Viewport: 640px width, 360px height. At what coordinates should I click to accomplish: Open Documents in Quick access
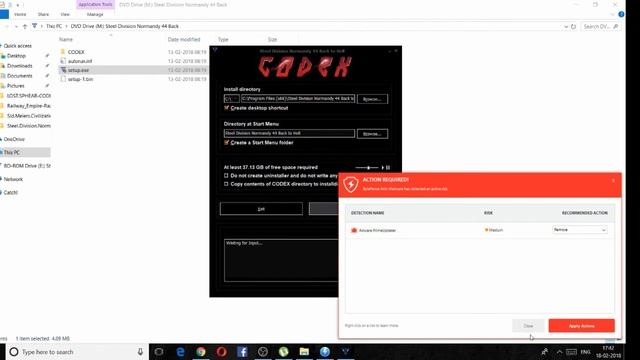(19, 76)
